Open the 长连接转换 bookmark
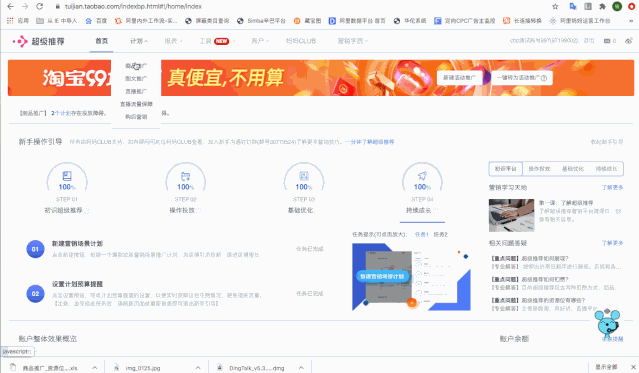The width and height of the screenshot is (639, 373). 522,21
